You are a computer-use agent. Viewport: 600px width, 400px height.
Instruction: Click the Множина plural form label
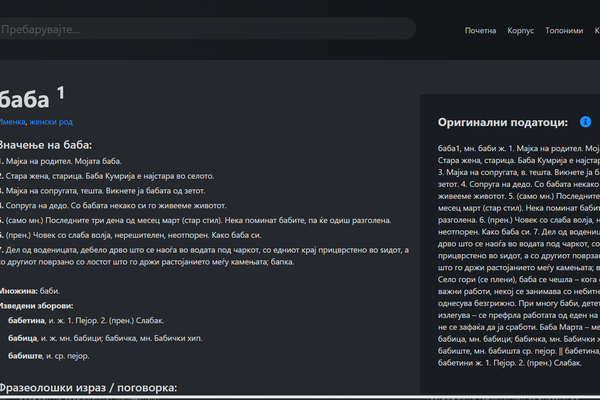click(x=18, y=290)
